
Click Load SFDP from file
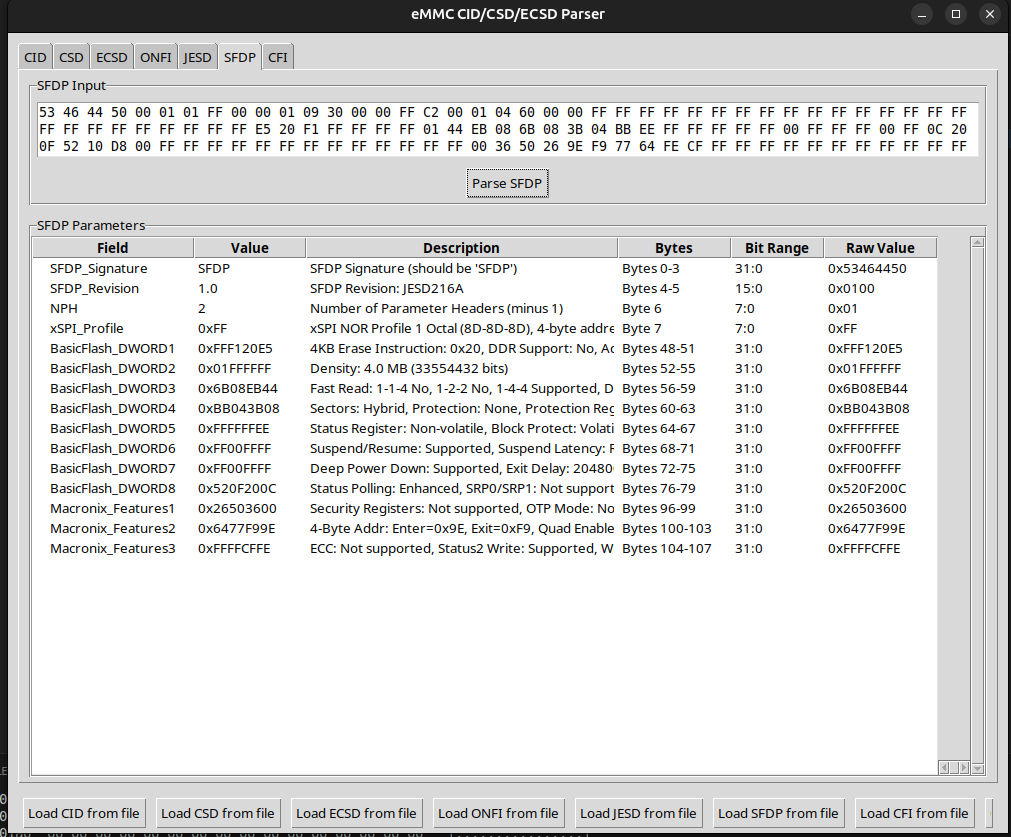pyautogui.click(x=778, y=813)
